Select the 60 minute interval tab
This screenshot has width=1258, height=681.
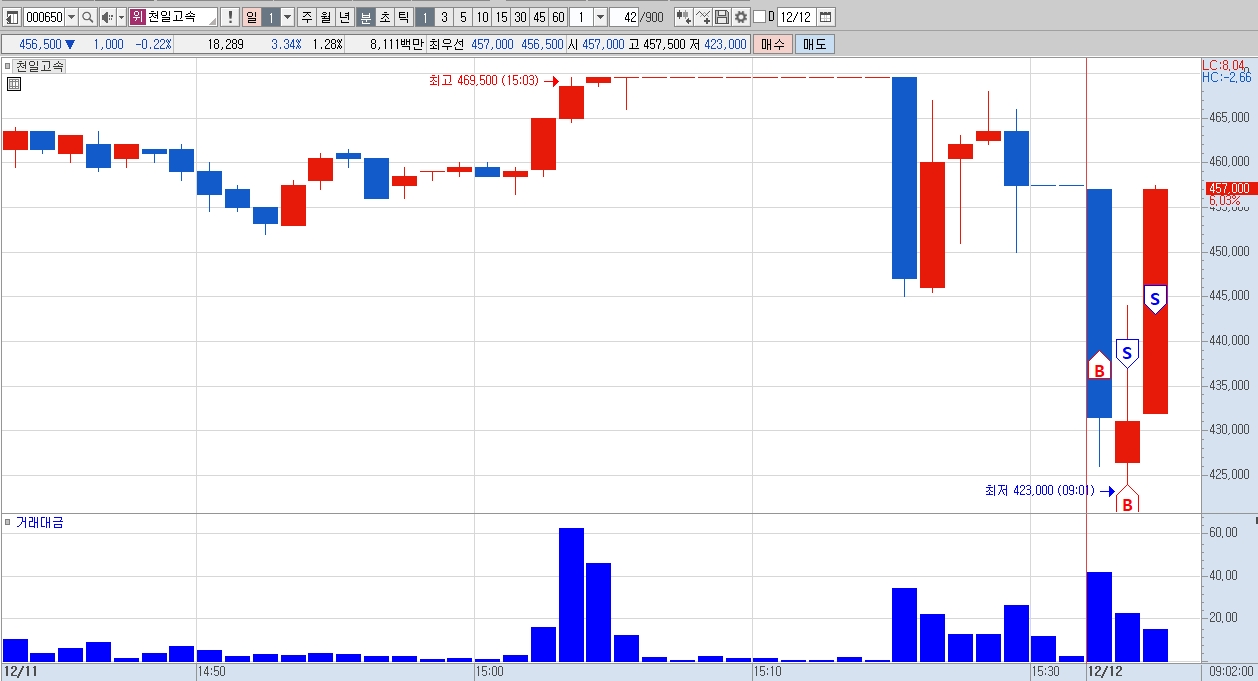click(558, 17)
